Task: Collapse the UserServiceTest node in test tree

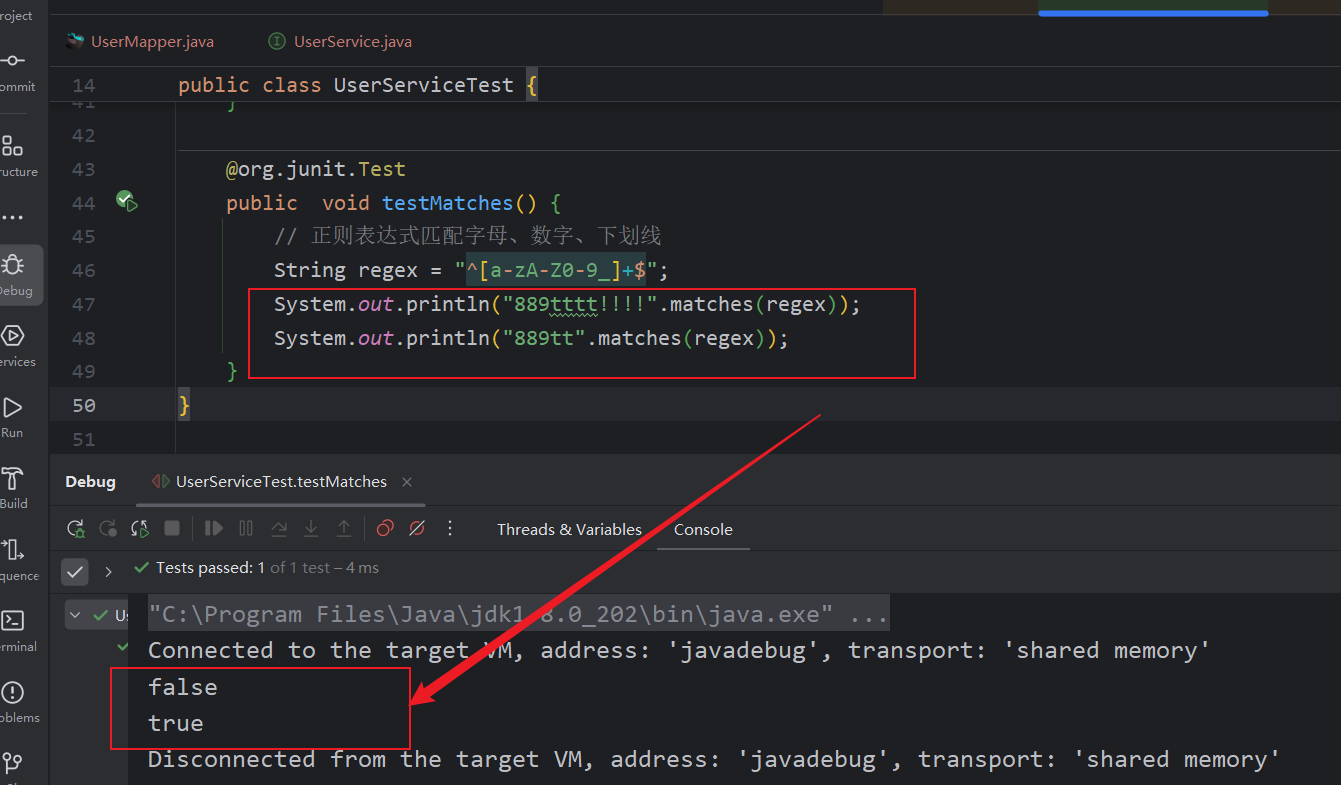Action: pos(76,615)
